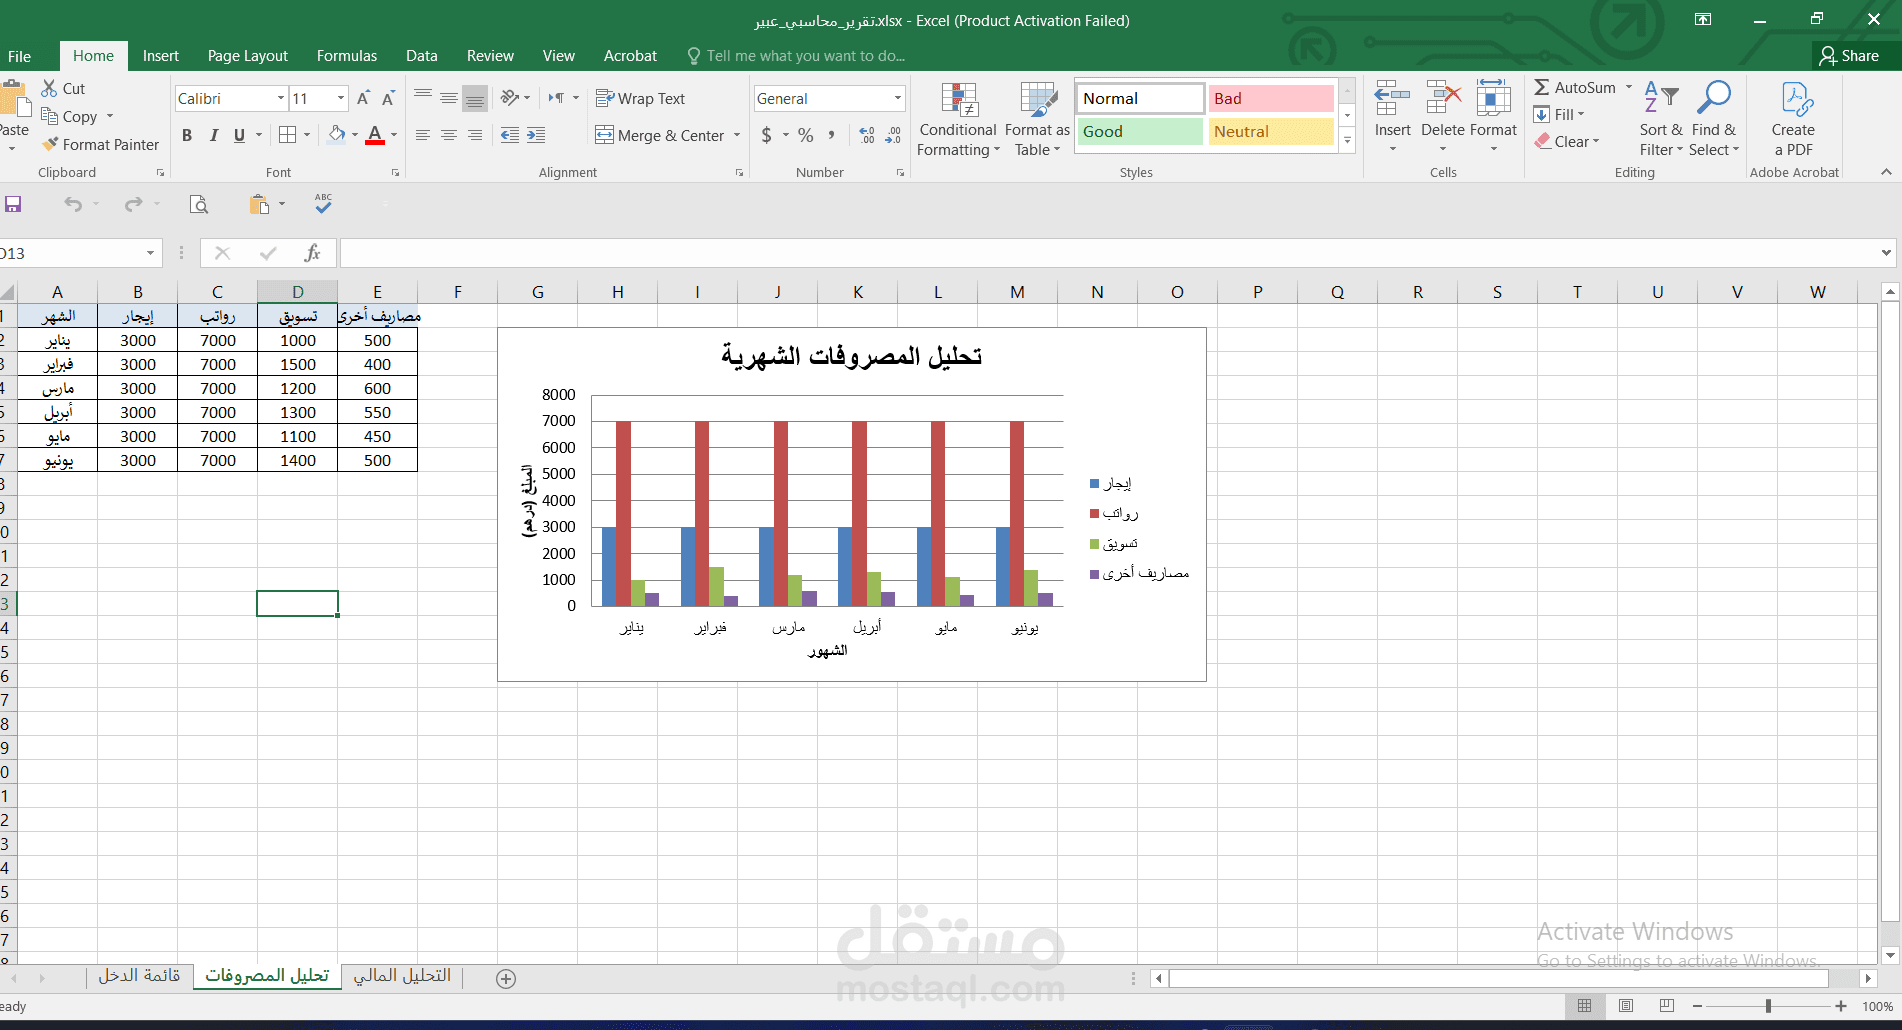Toggle Underline formatting

click(x=239, y=135)
